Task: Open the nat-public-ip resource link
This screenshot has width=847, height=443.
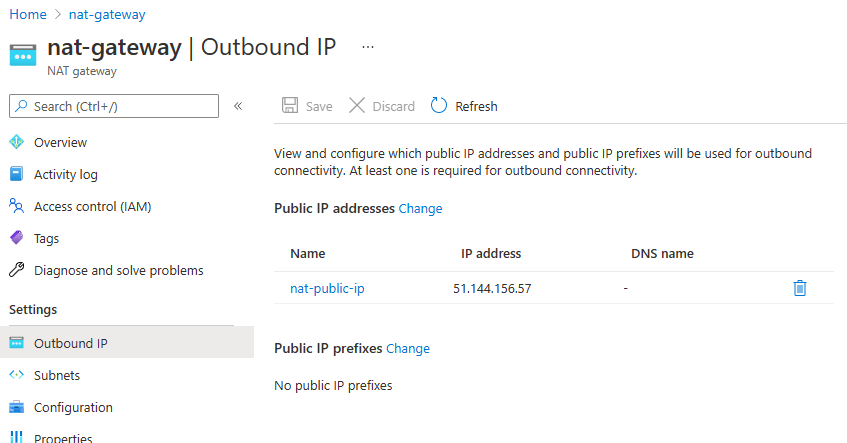Action: click(x=327, y=288)
